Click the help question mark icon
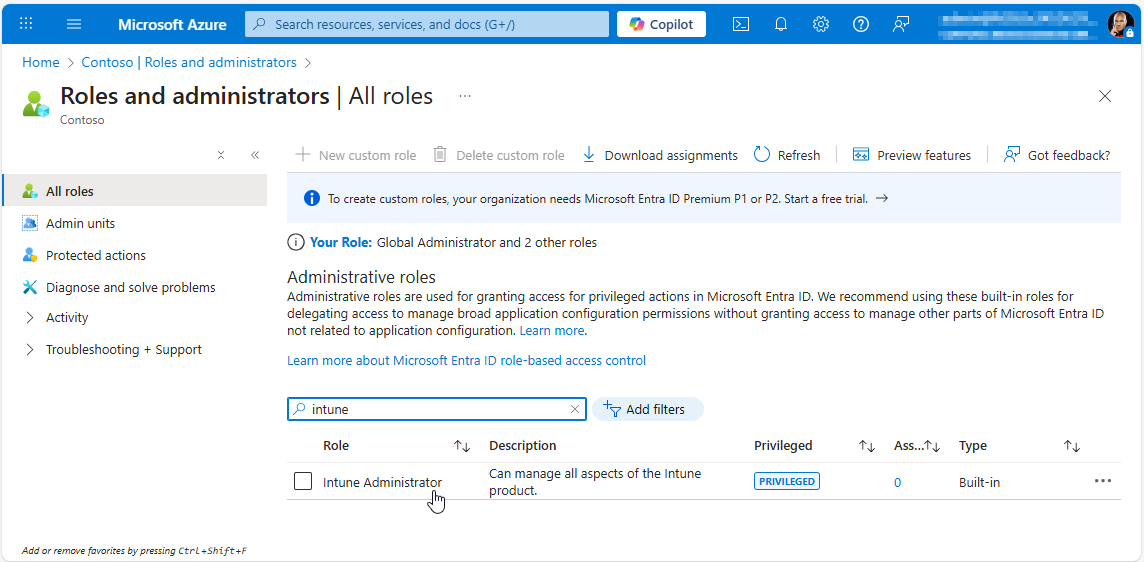Screen dimensions: 1144x562 click(861, 24)
